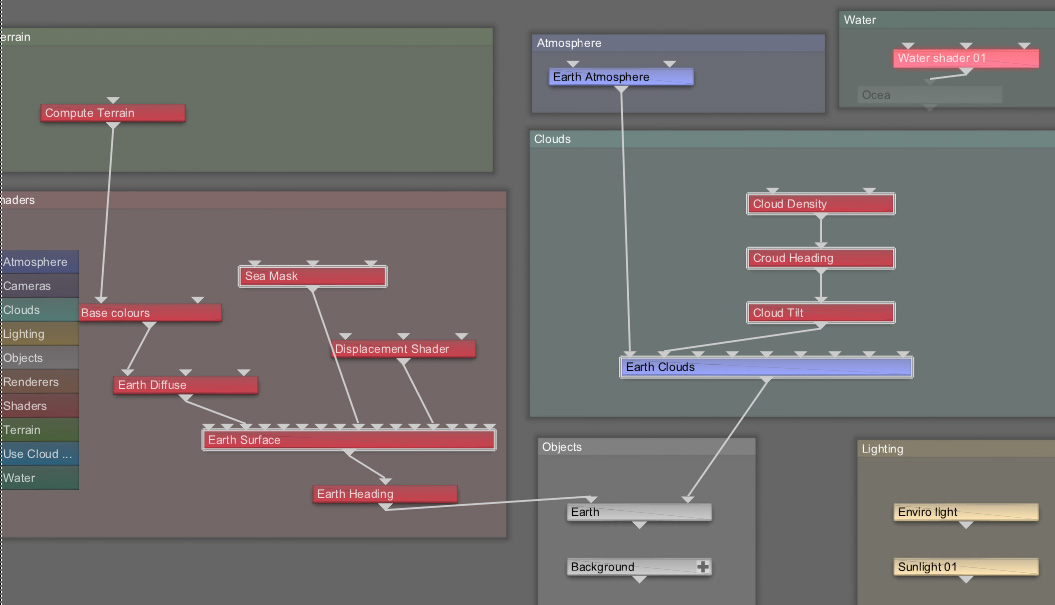Click the Water shader 01 node
Viewport: 1055px width, 605px height.
pos(965,58)
